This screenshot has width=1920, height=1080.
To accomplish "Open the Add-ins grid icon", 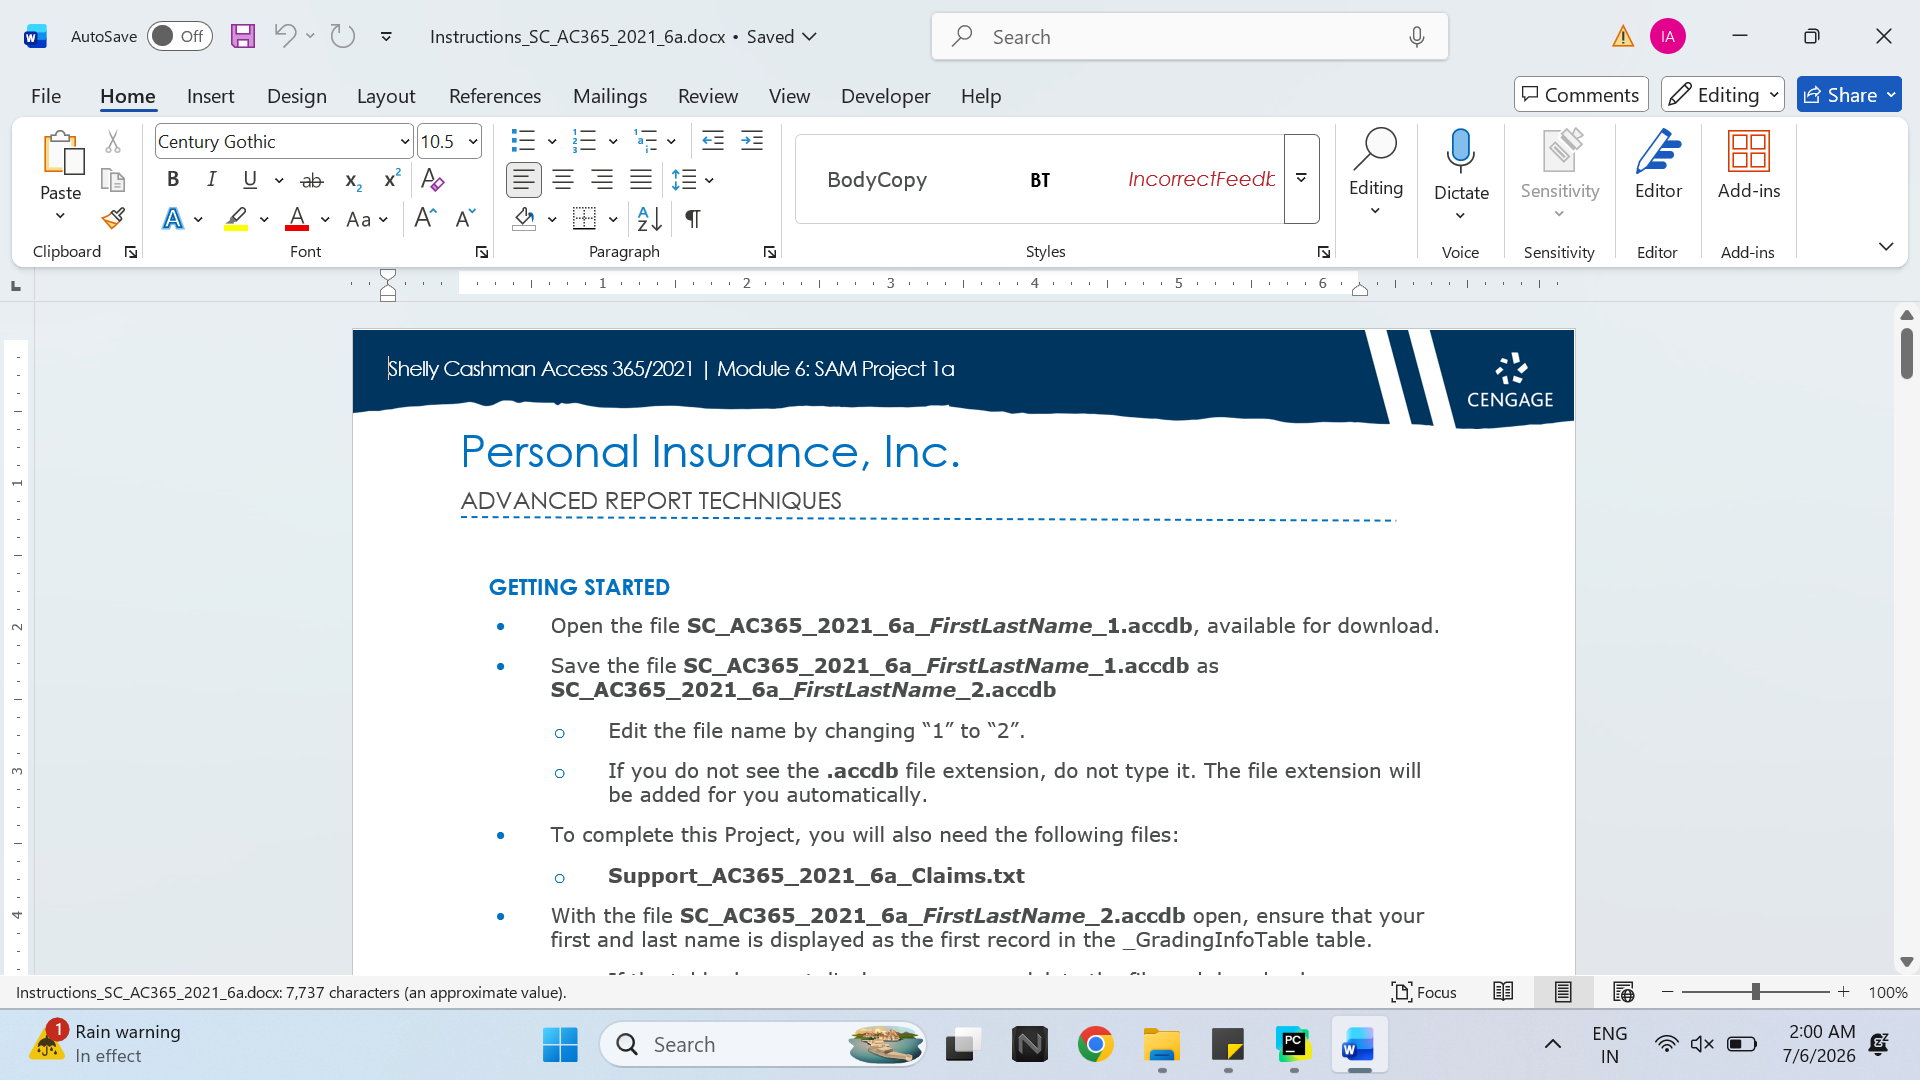I will (1749, 164).
